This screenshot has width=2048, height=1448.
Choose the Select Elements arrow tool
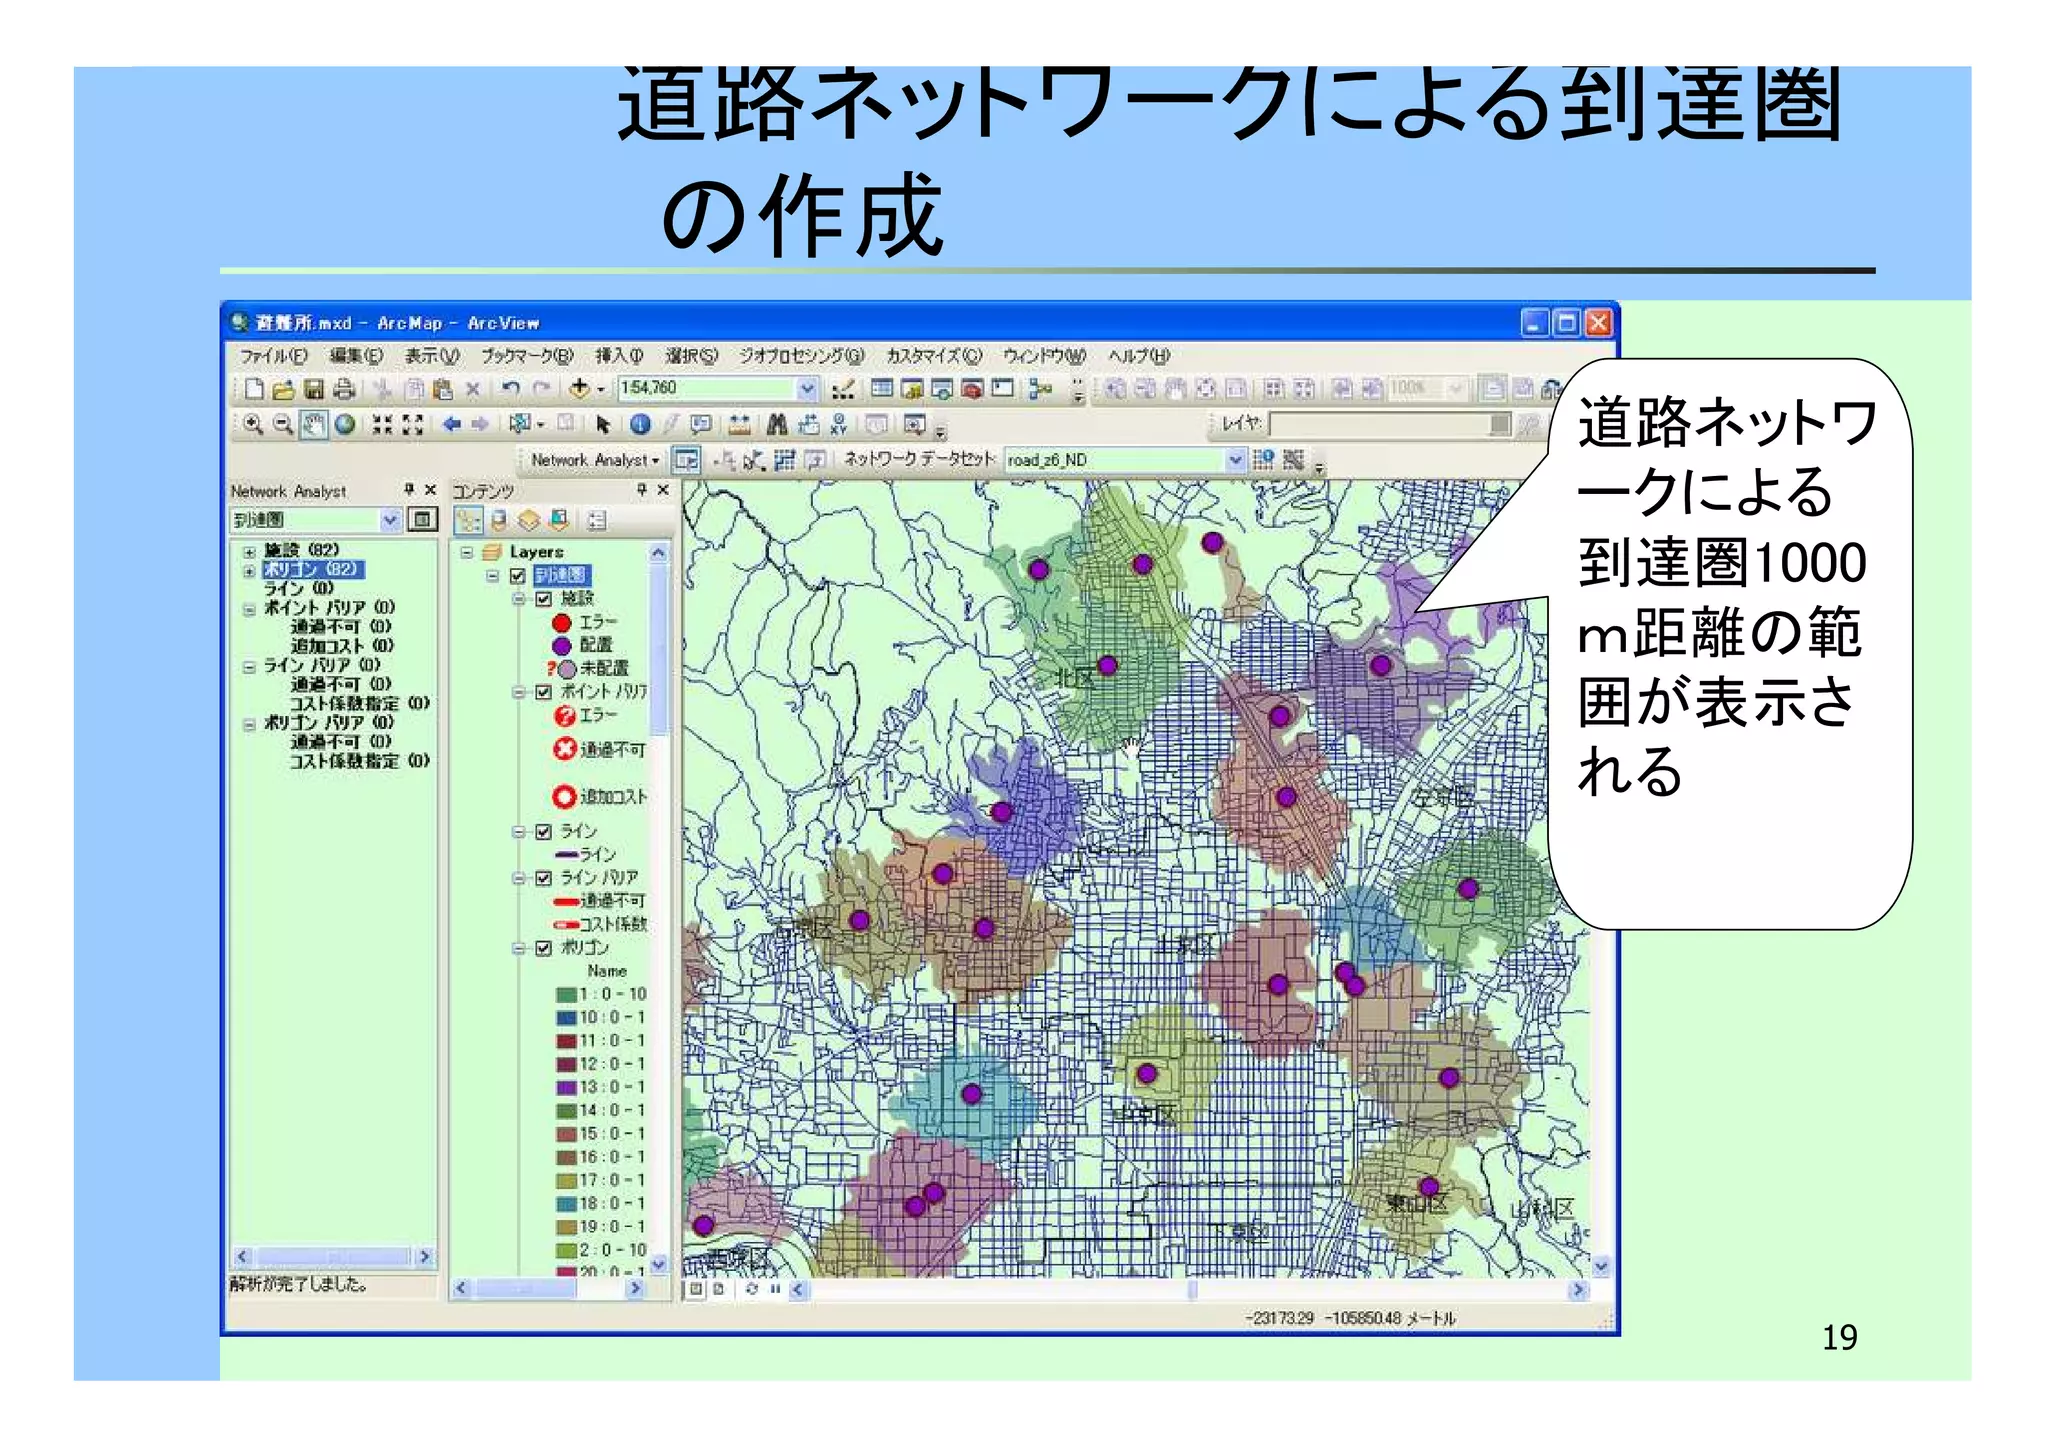coord(602,425)
